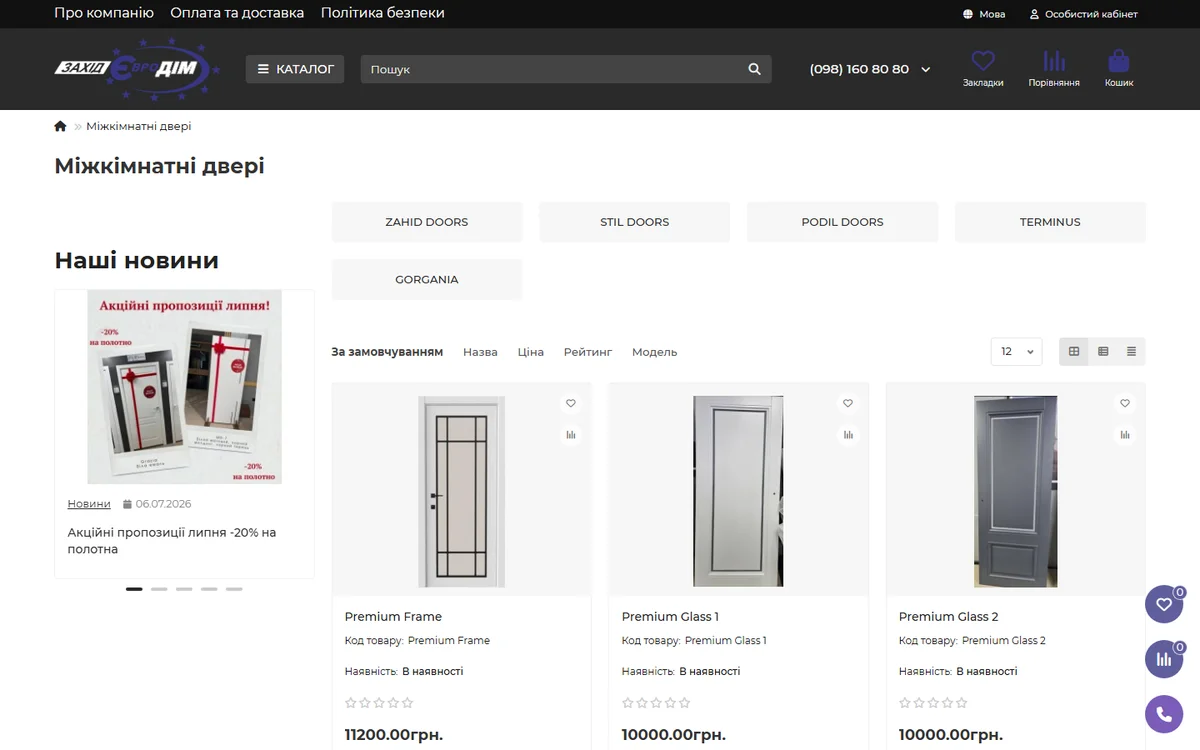
Task: Open floating wishlist heart button
Action: coord(1164,604)
